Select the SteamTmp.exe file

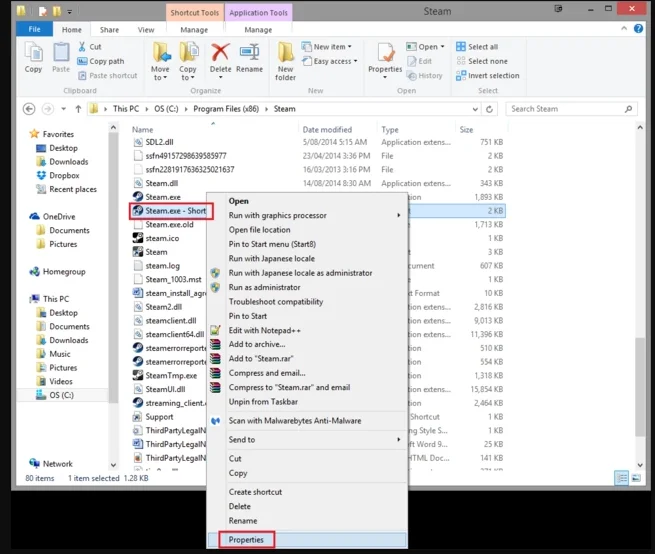(171, 376)
